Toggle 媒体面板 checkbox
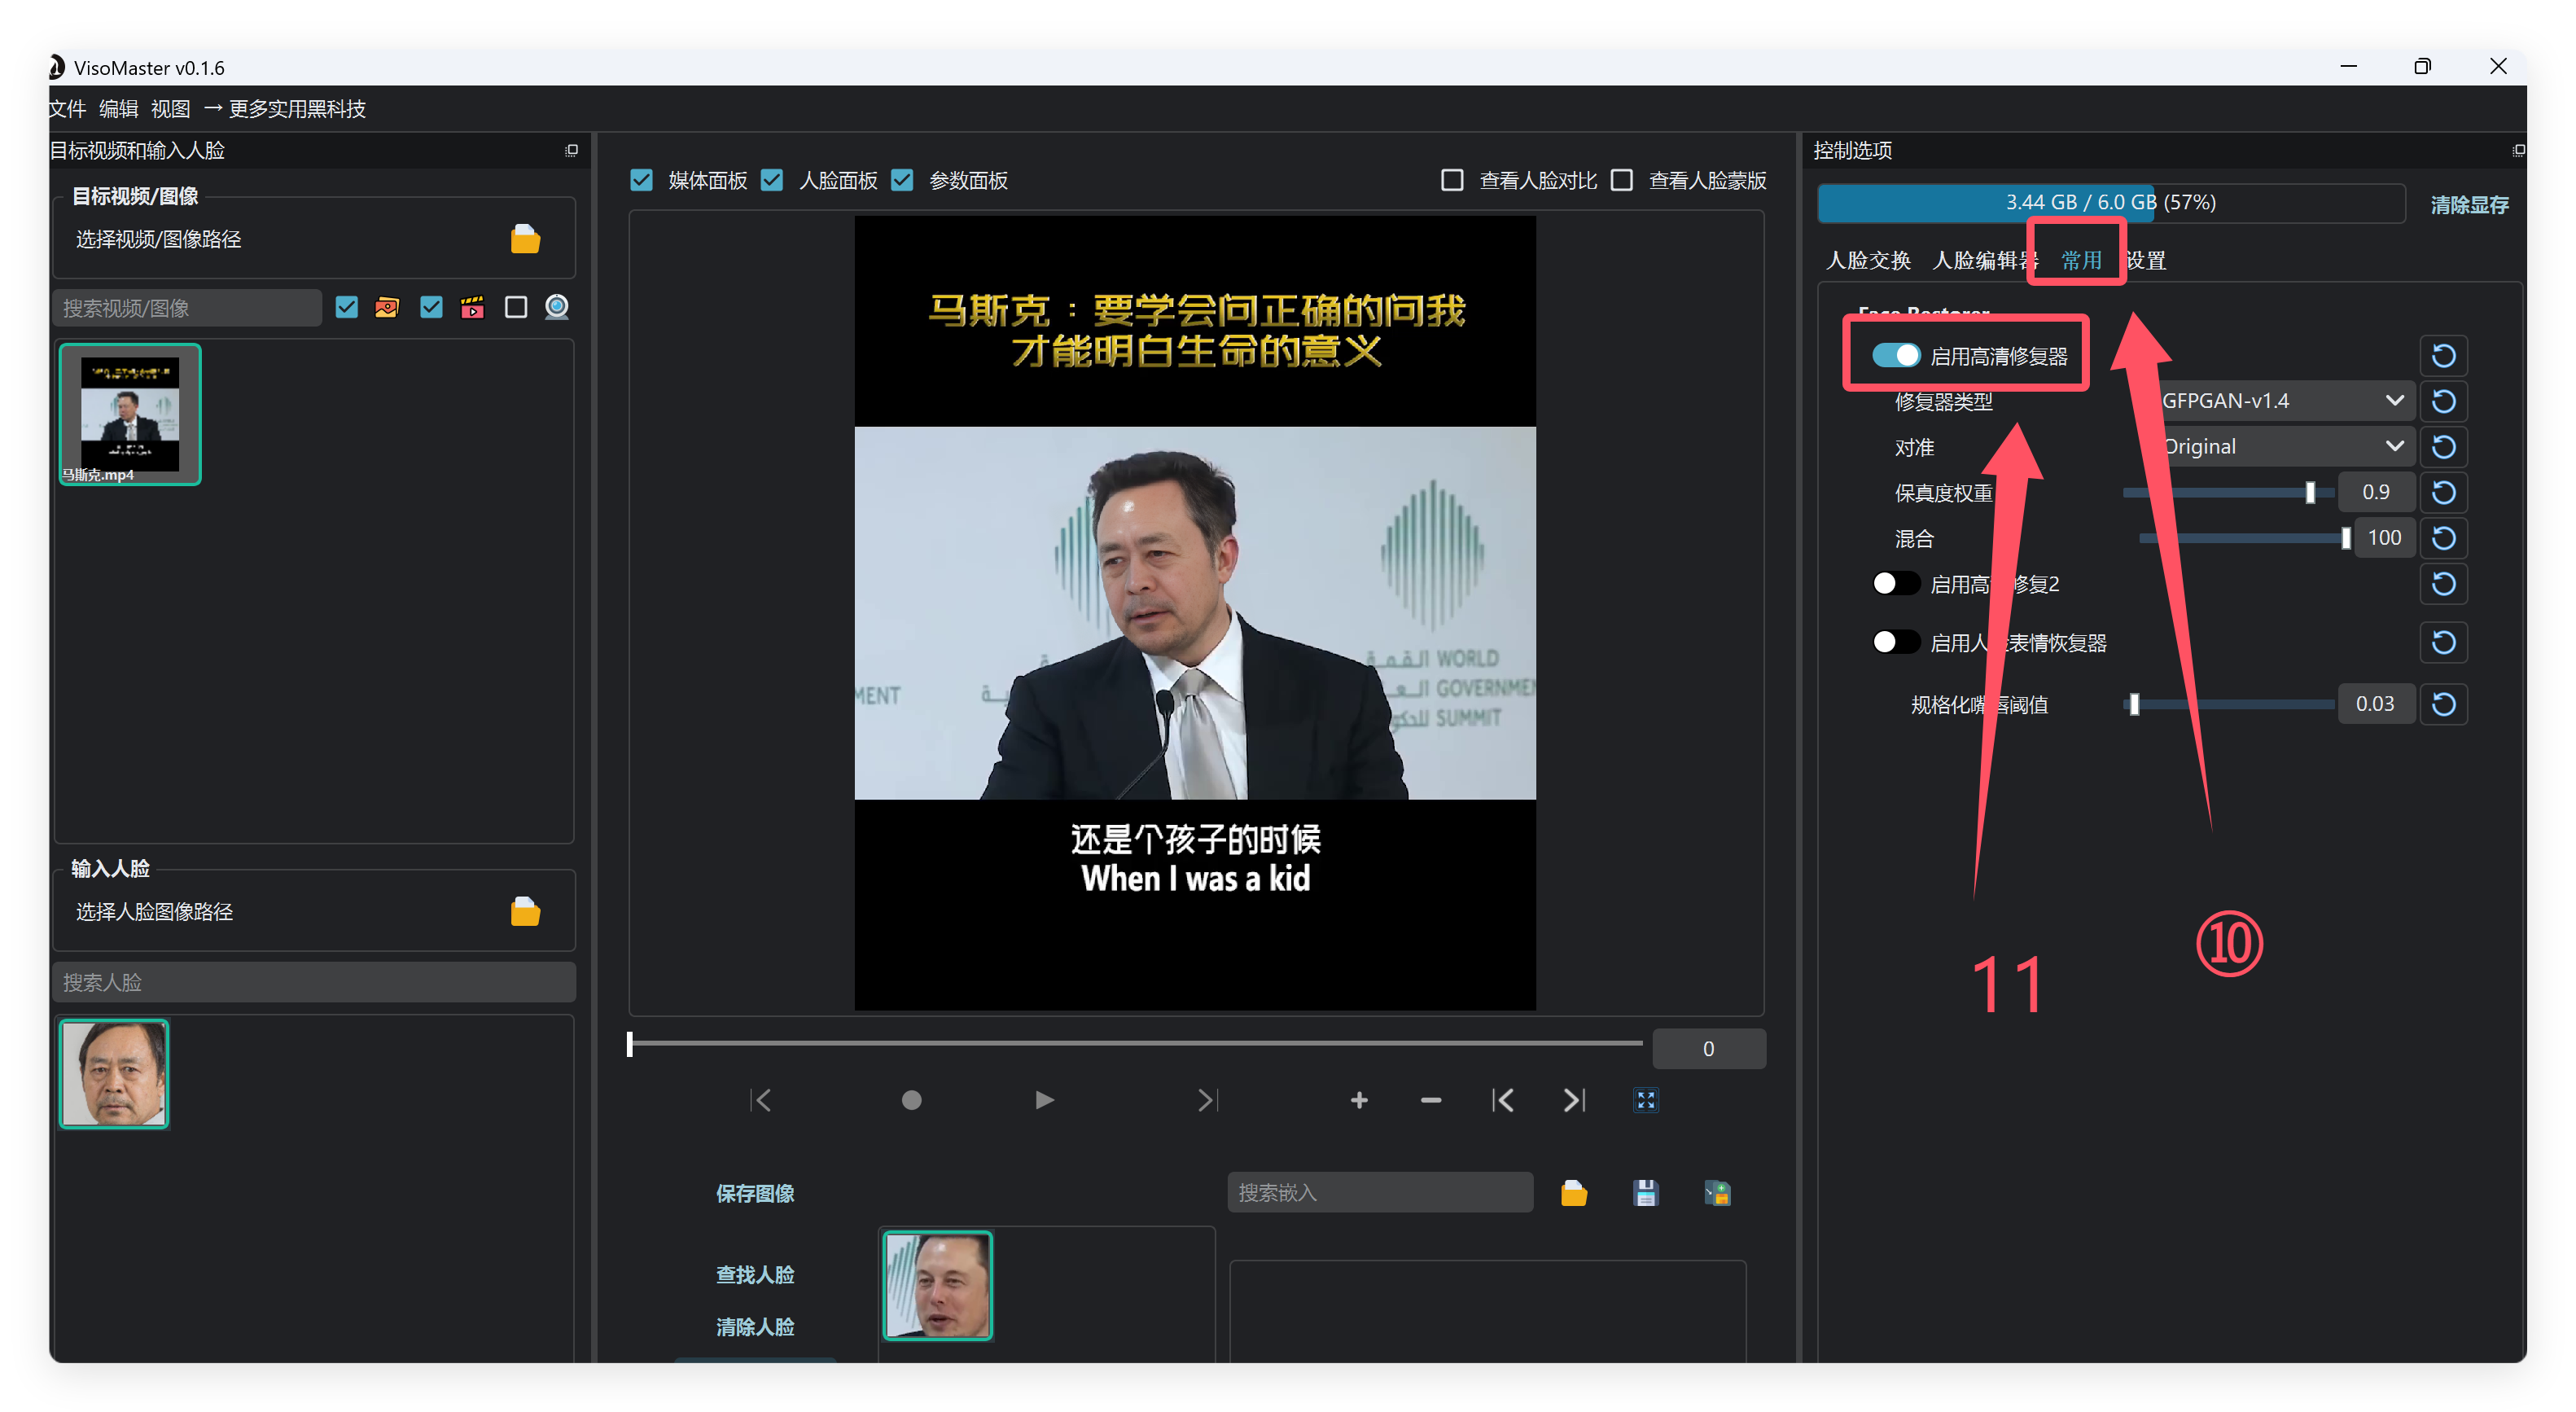The height and width of the screenshot is (1412, 2576). click(641, 180)
